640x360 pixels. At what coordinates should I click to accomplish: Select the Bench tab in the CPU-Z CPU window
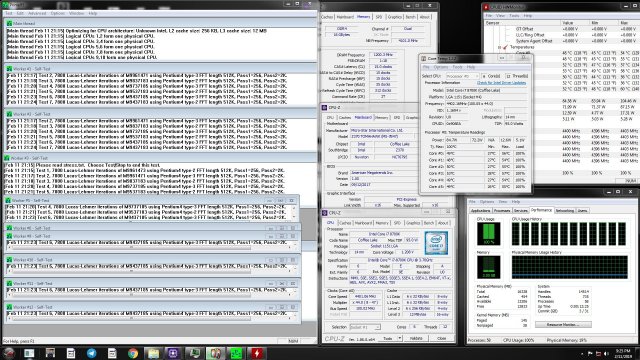[x=429, y=223]
